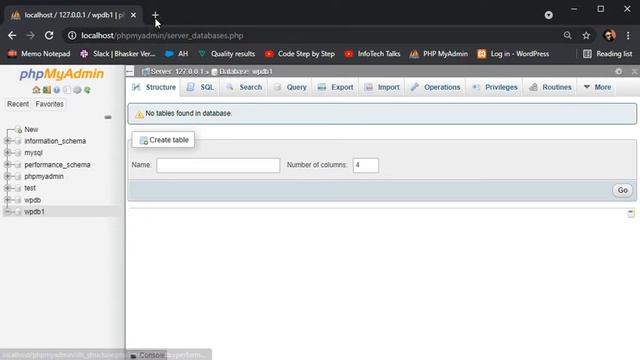Image resolution: width=640 pixels, height=360 pixels.
Task: Expand the test database node
Action: pos(7,188)
